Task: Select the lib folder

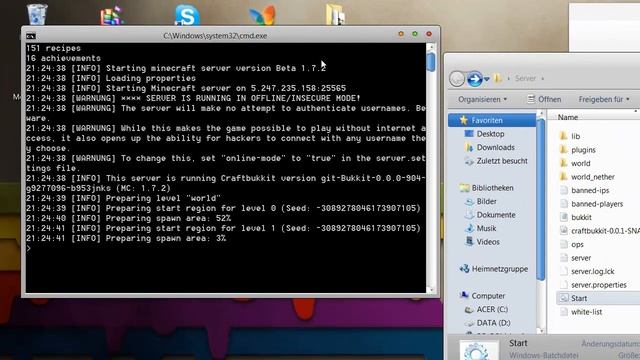Action: point(576,136)
